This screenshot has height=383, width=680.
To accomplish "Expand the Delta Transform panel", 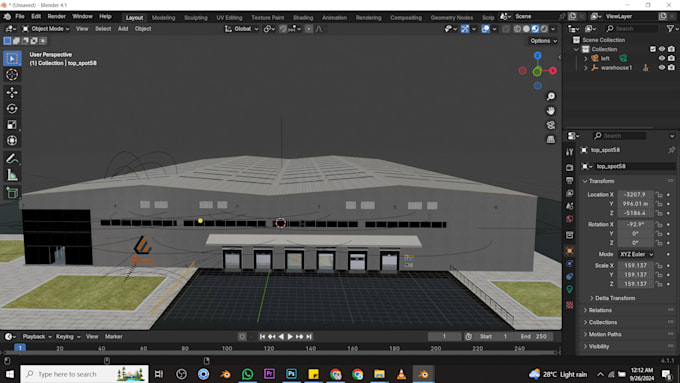I will coord(615,298).
